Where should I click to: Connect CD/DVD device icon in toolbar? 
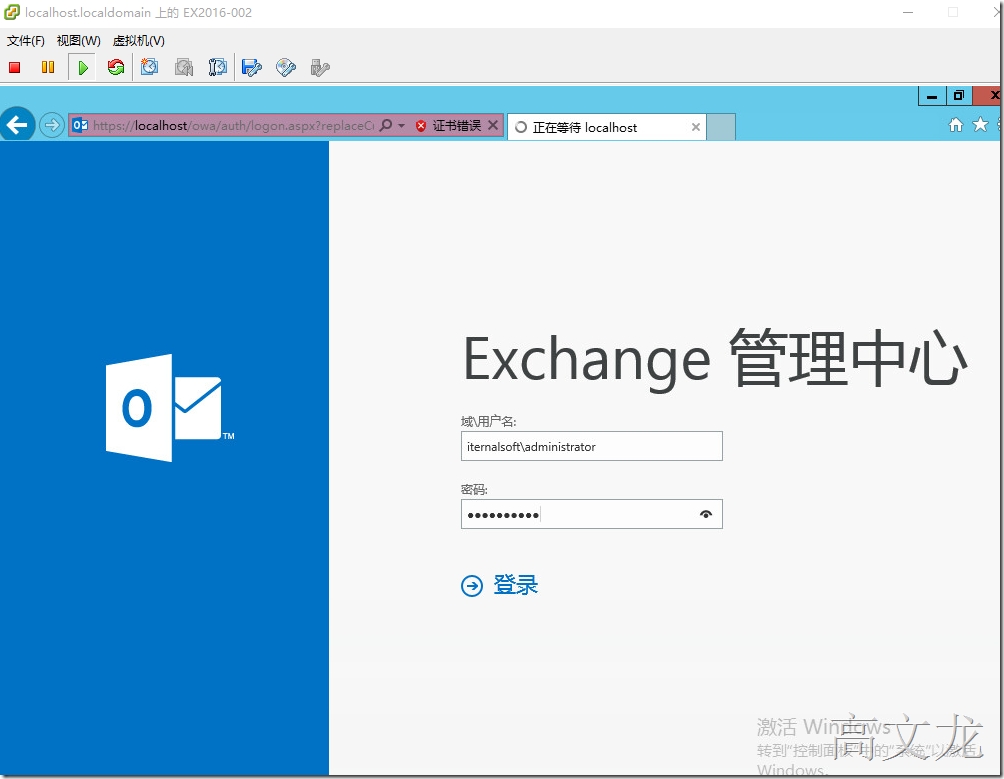pyautogui.click(x=286, y=67)
